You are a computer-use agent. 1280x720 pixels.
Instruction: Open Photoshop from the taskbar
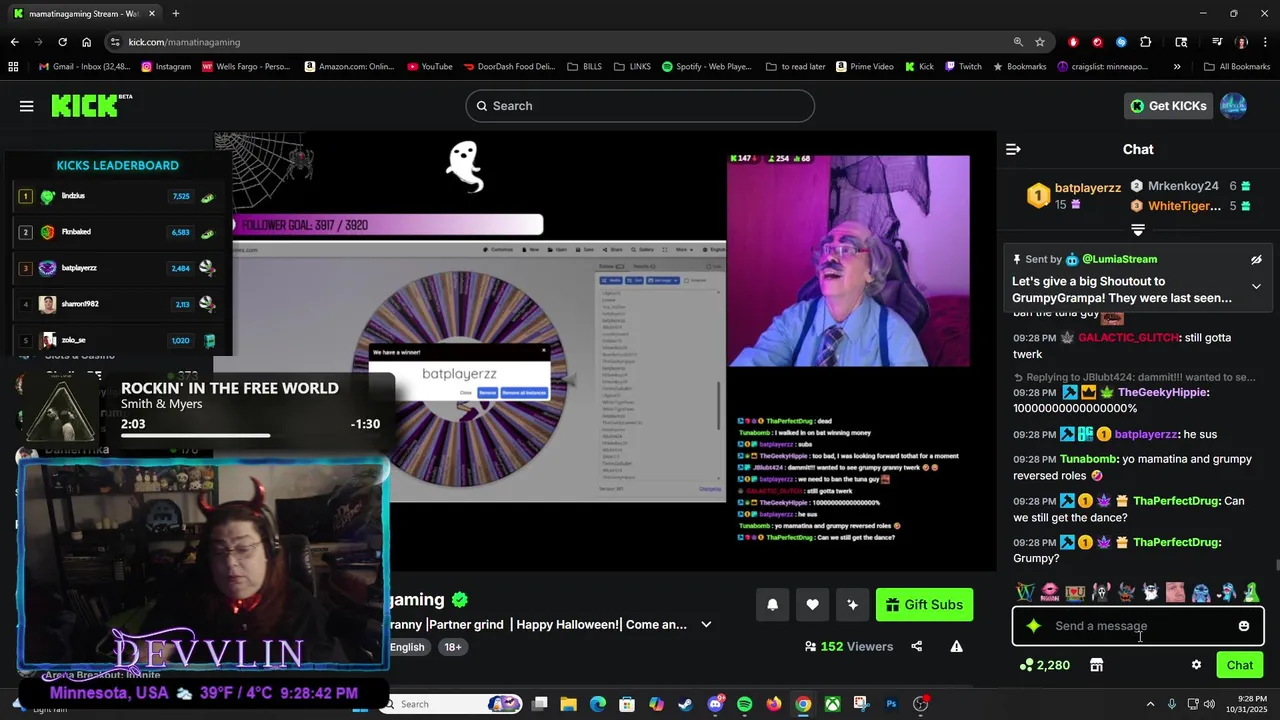[x=891, y=704]
